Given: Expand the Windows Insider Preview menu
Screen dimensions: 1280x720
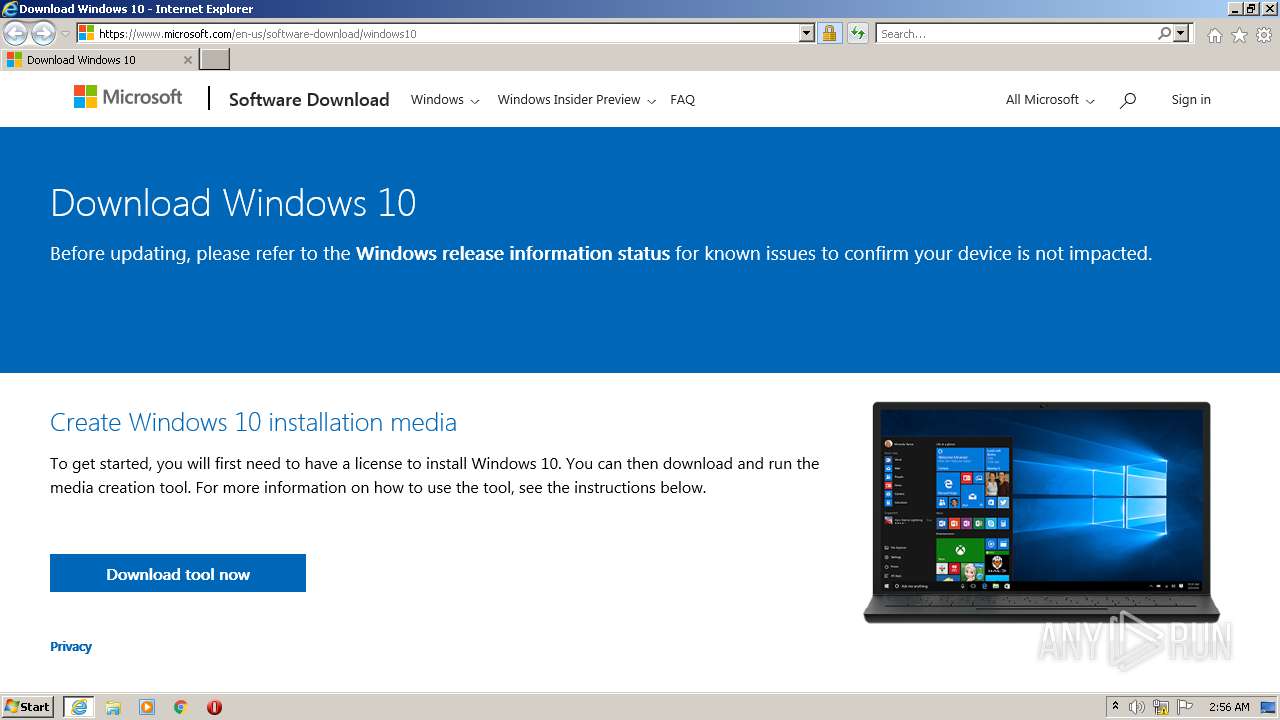Looking at the screenshot, I should click(577, 100).
